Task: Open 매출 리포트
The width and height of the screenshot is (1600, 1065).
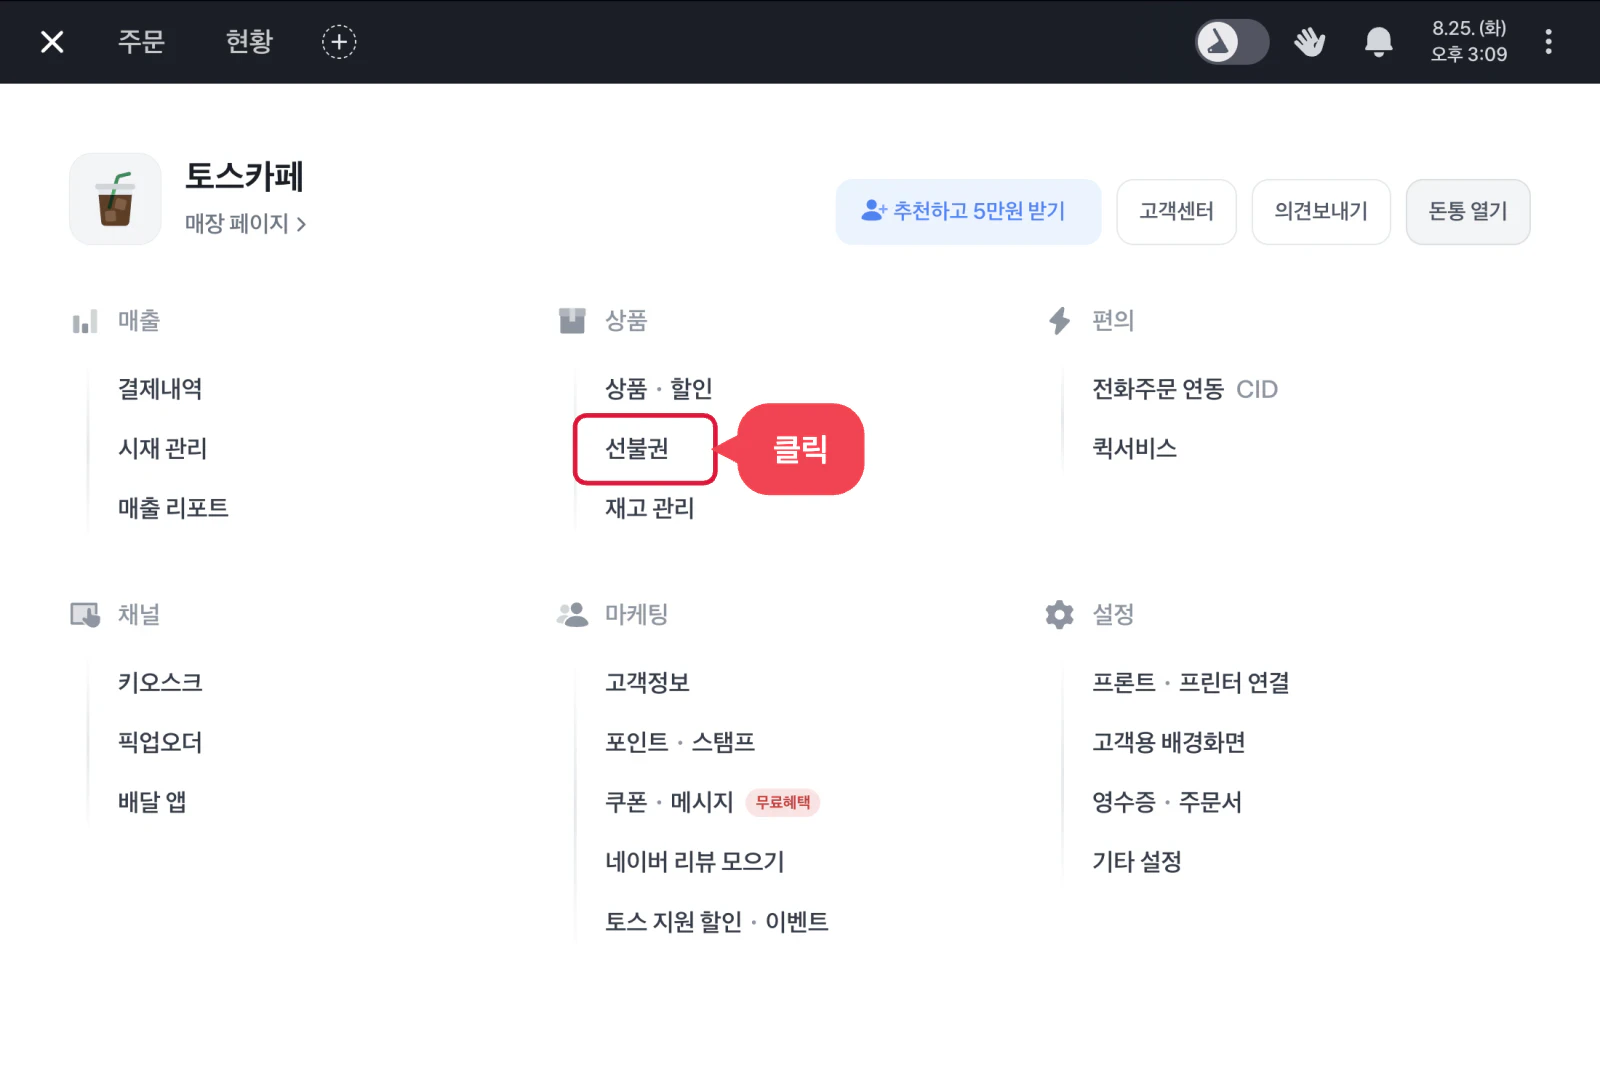Action: 173,508
